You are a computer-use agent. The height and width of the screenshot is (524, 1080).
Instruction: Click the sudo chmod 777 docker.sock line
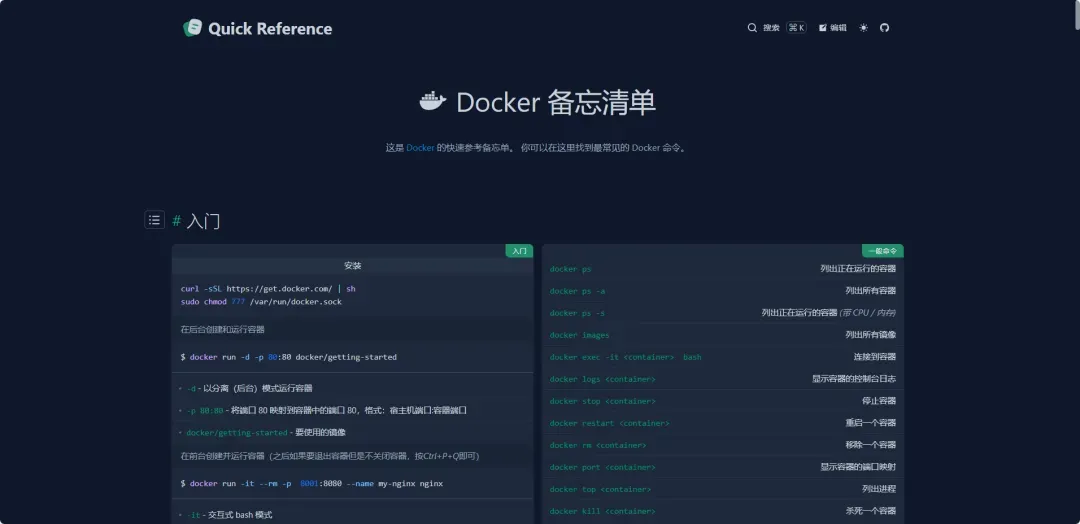(261, 302)
